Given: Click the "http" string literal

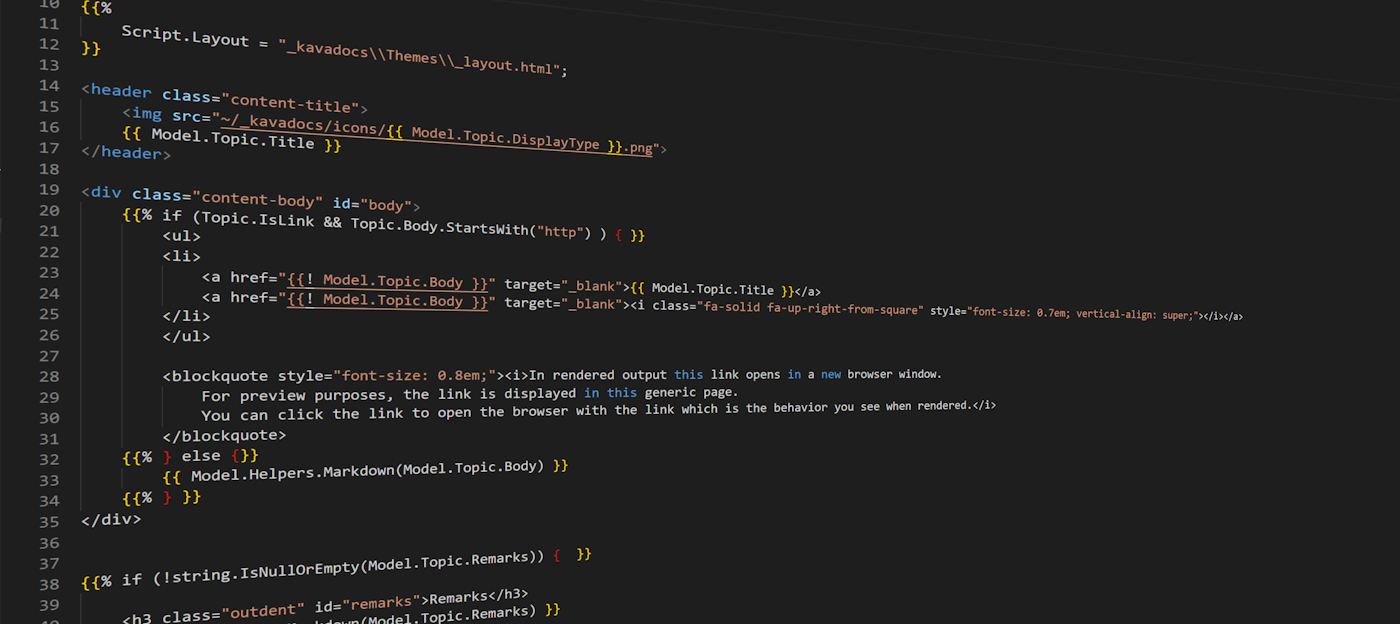Looking at the screenshot, I should coord(559,232).
